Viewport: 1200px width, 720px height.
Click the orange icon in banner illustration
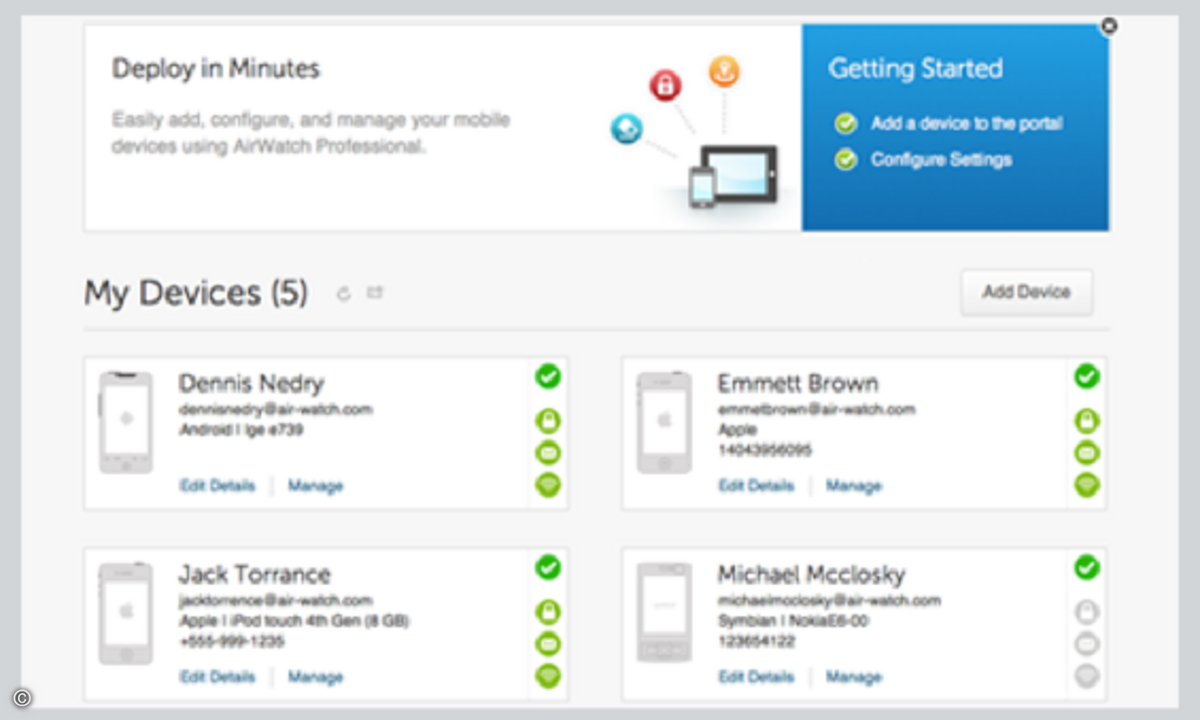click(724, 71)
